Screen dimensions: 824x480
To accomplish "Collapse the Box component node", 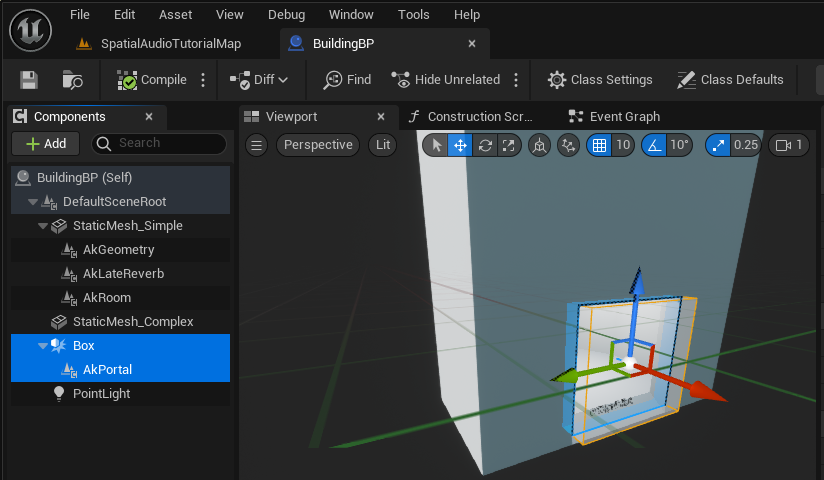I will tap(42, 346).
